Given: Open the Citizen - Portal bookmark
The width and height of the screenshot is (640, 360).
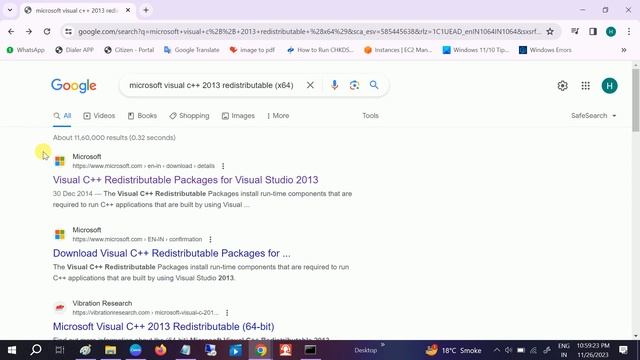Looking at the screenshot, I should pos(129,50).
